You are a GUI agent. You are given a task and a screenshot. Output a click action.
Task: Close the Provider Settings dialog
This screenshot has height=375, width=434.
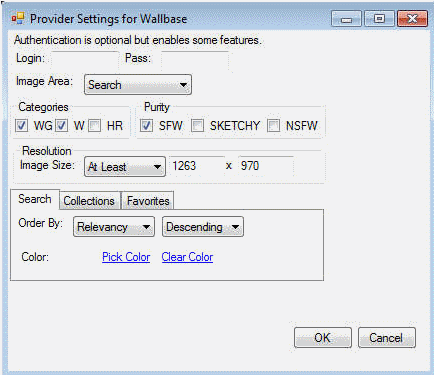413,19
